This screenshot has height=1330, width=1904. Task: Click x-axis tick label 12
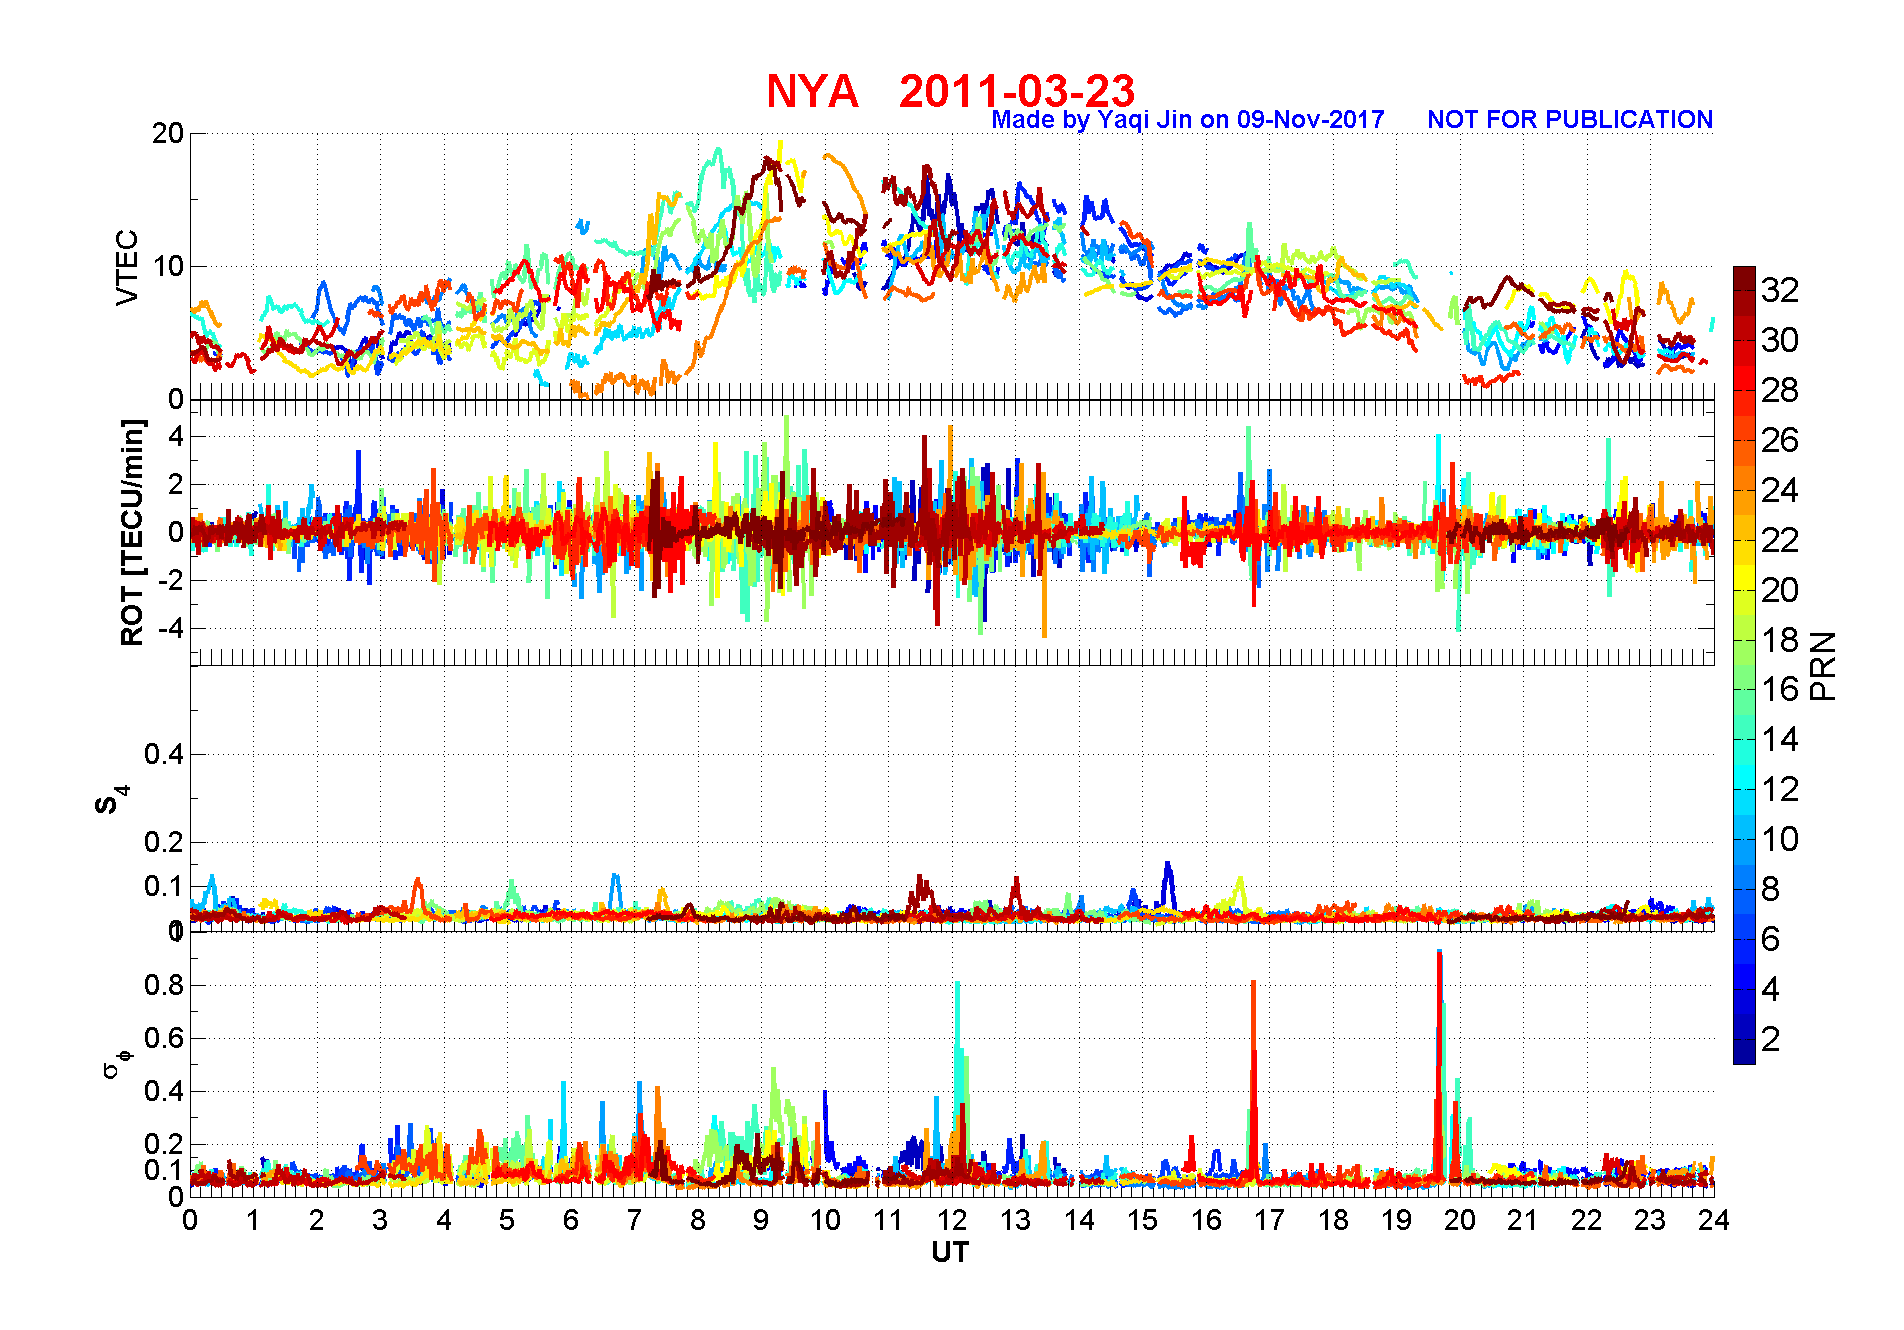pyautogui.click(x=952, y=1220)
